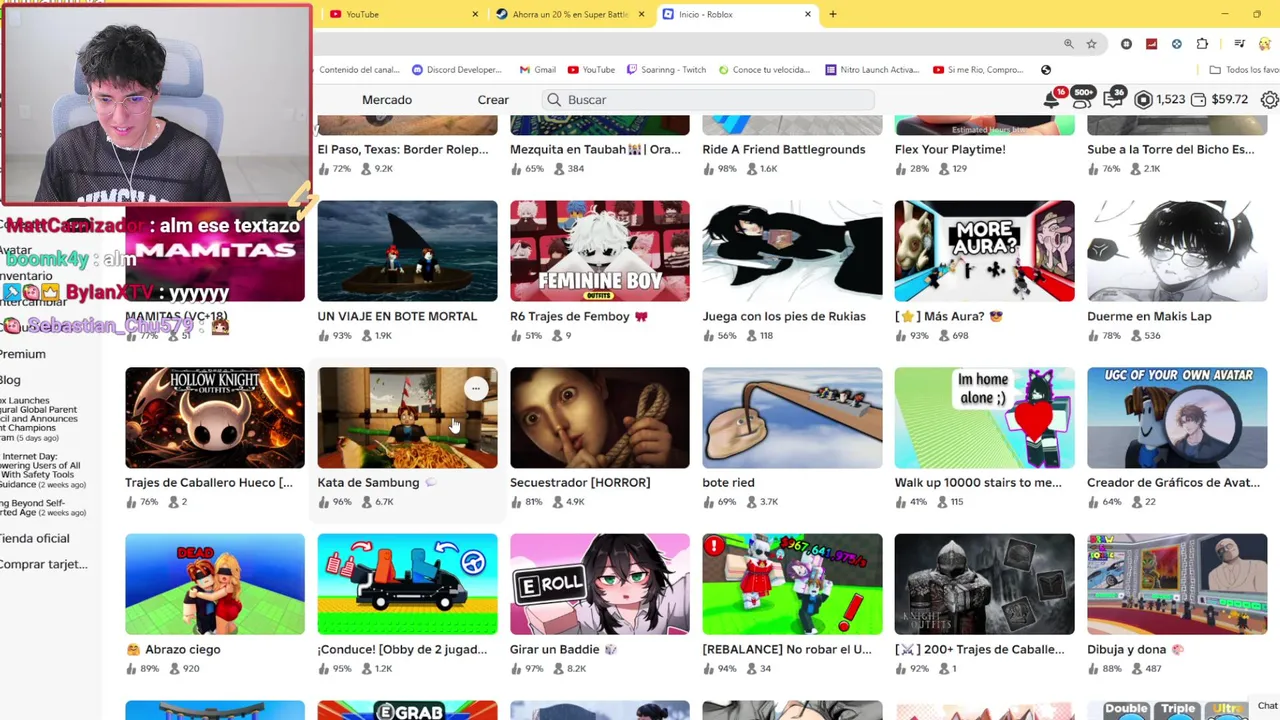The image size is (1280, 720).
Task: Click the Buscar search field
Action: click(x=709, y=100)
